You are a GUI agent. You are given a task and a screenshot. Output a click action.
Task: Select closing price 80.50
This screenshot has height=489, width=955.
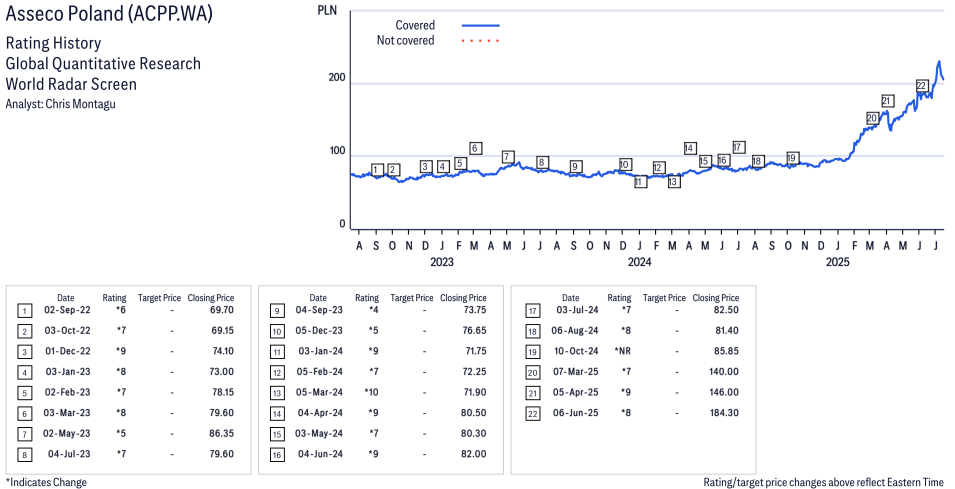(x=473, y=413)
